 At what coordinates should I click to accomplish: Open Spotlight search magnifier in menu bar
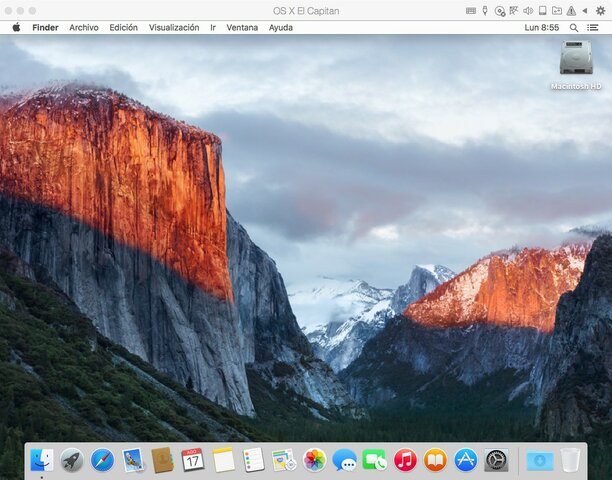(x=574, y=28)
